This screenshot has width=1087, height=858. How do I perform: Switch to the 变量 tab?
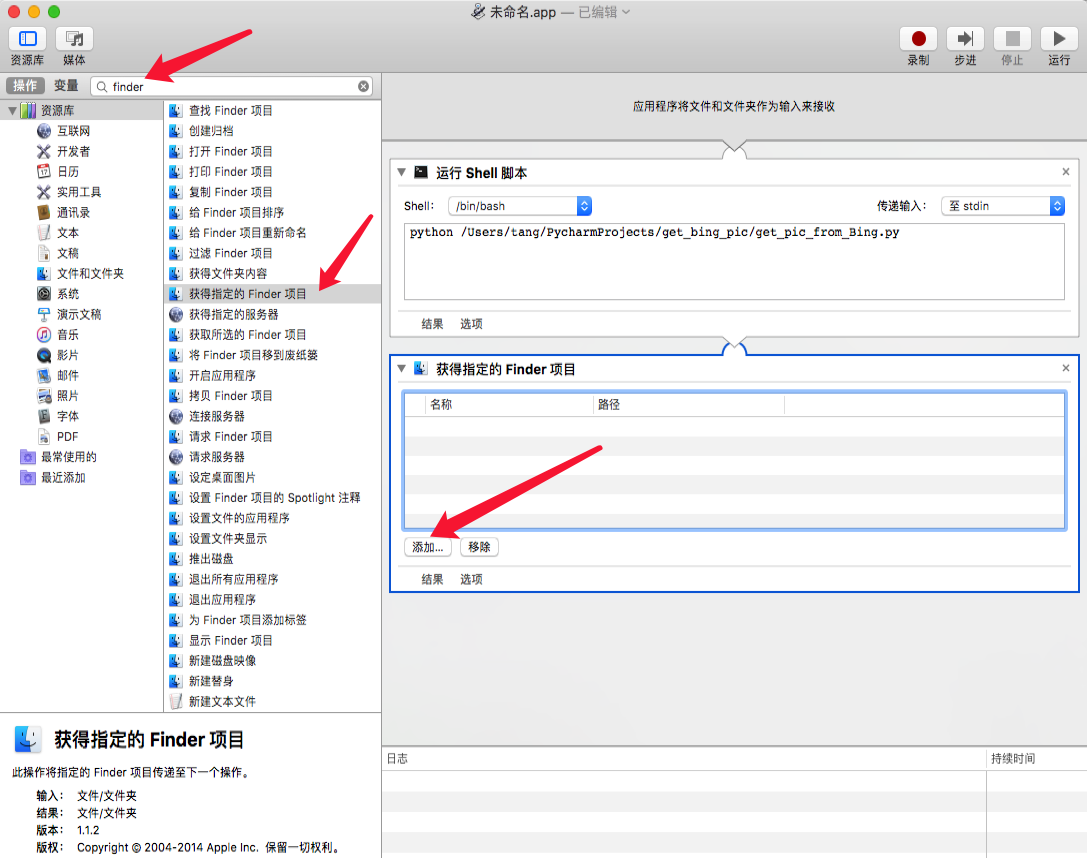tap(67, 85)
